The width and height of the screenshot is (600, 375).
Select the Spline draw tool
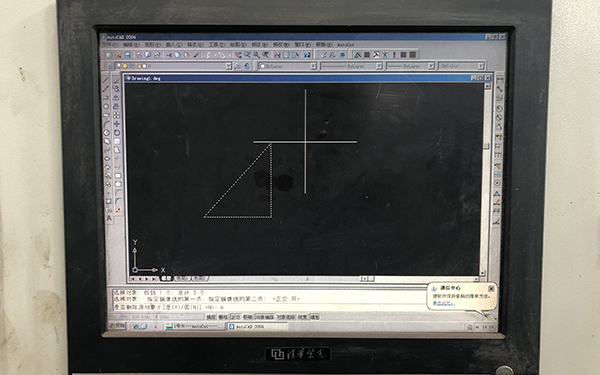(106, 150)
